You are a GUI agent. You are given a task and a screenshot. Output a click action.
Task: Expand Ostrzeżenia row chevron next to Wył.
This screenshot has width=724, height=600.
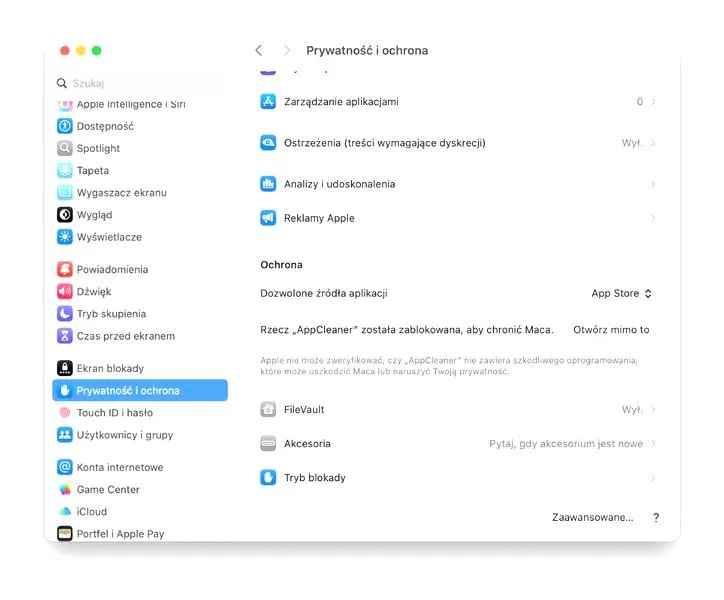(653, 143)
